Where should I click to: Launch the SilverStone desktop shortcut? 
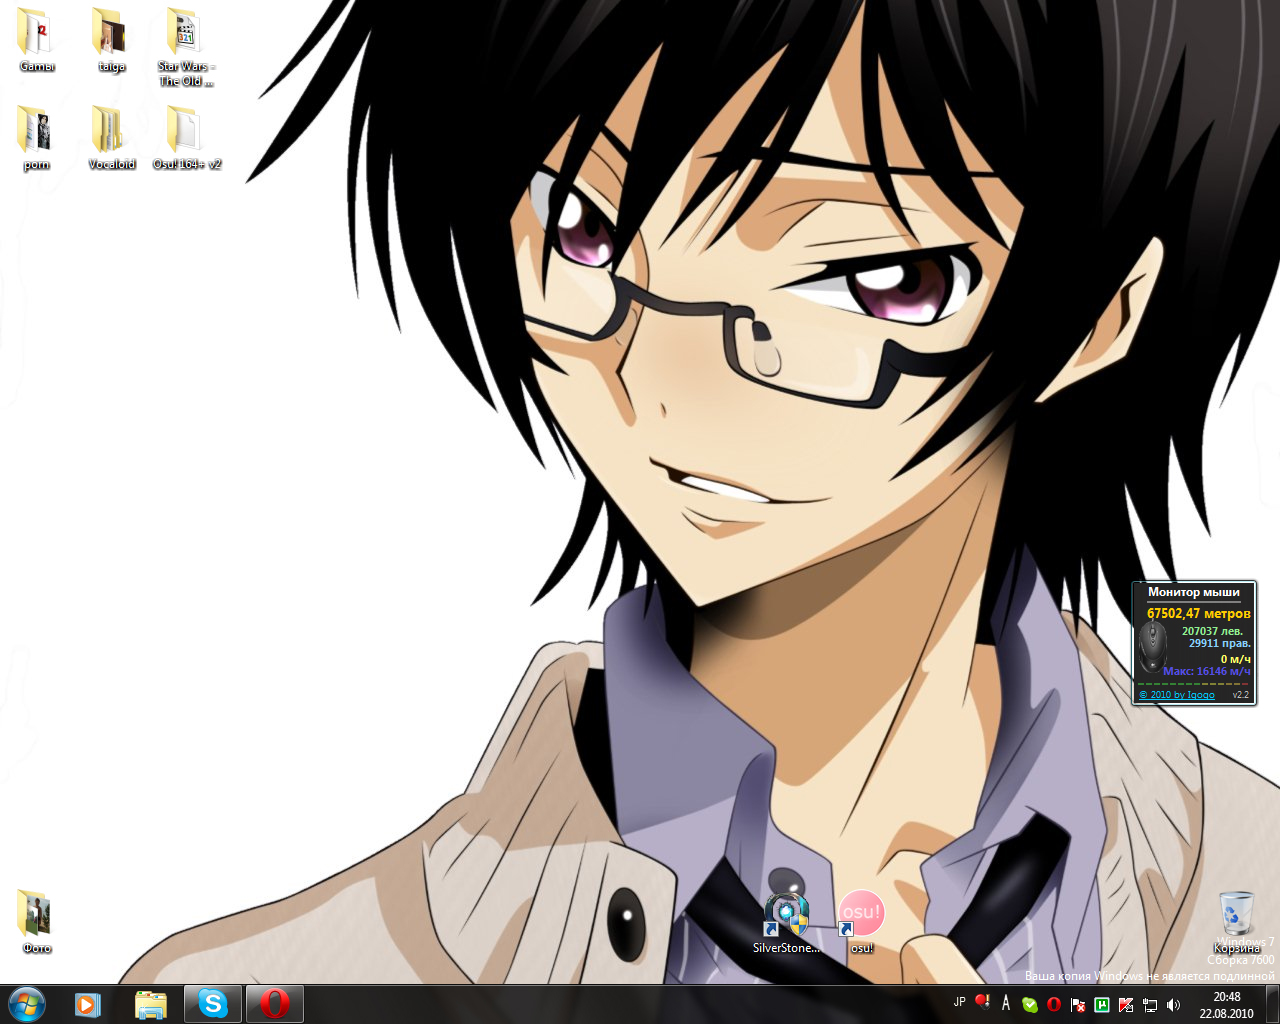point(786,915)
